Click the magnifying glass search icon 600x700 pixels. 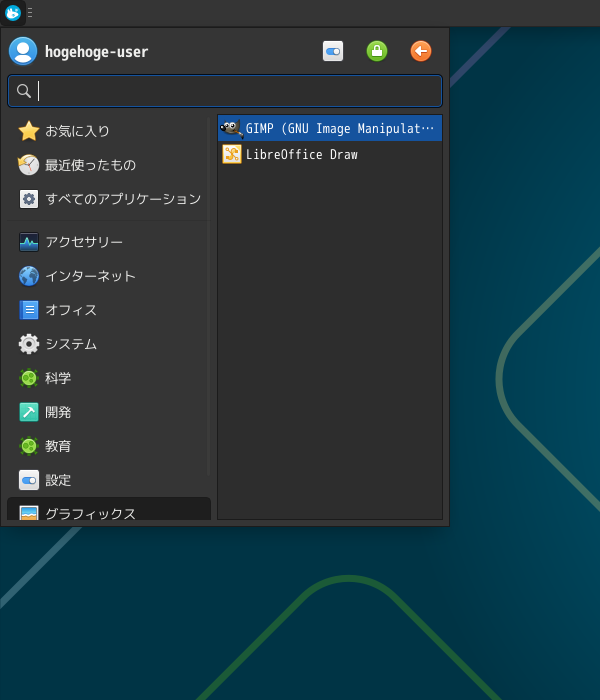[x=24, y=91]
